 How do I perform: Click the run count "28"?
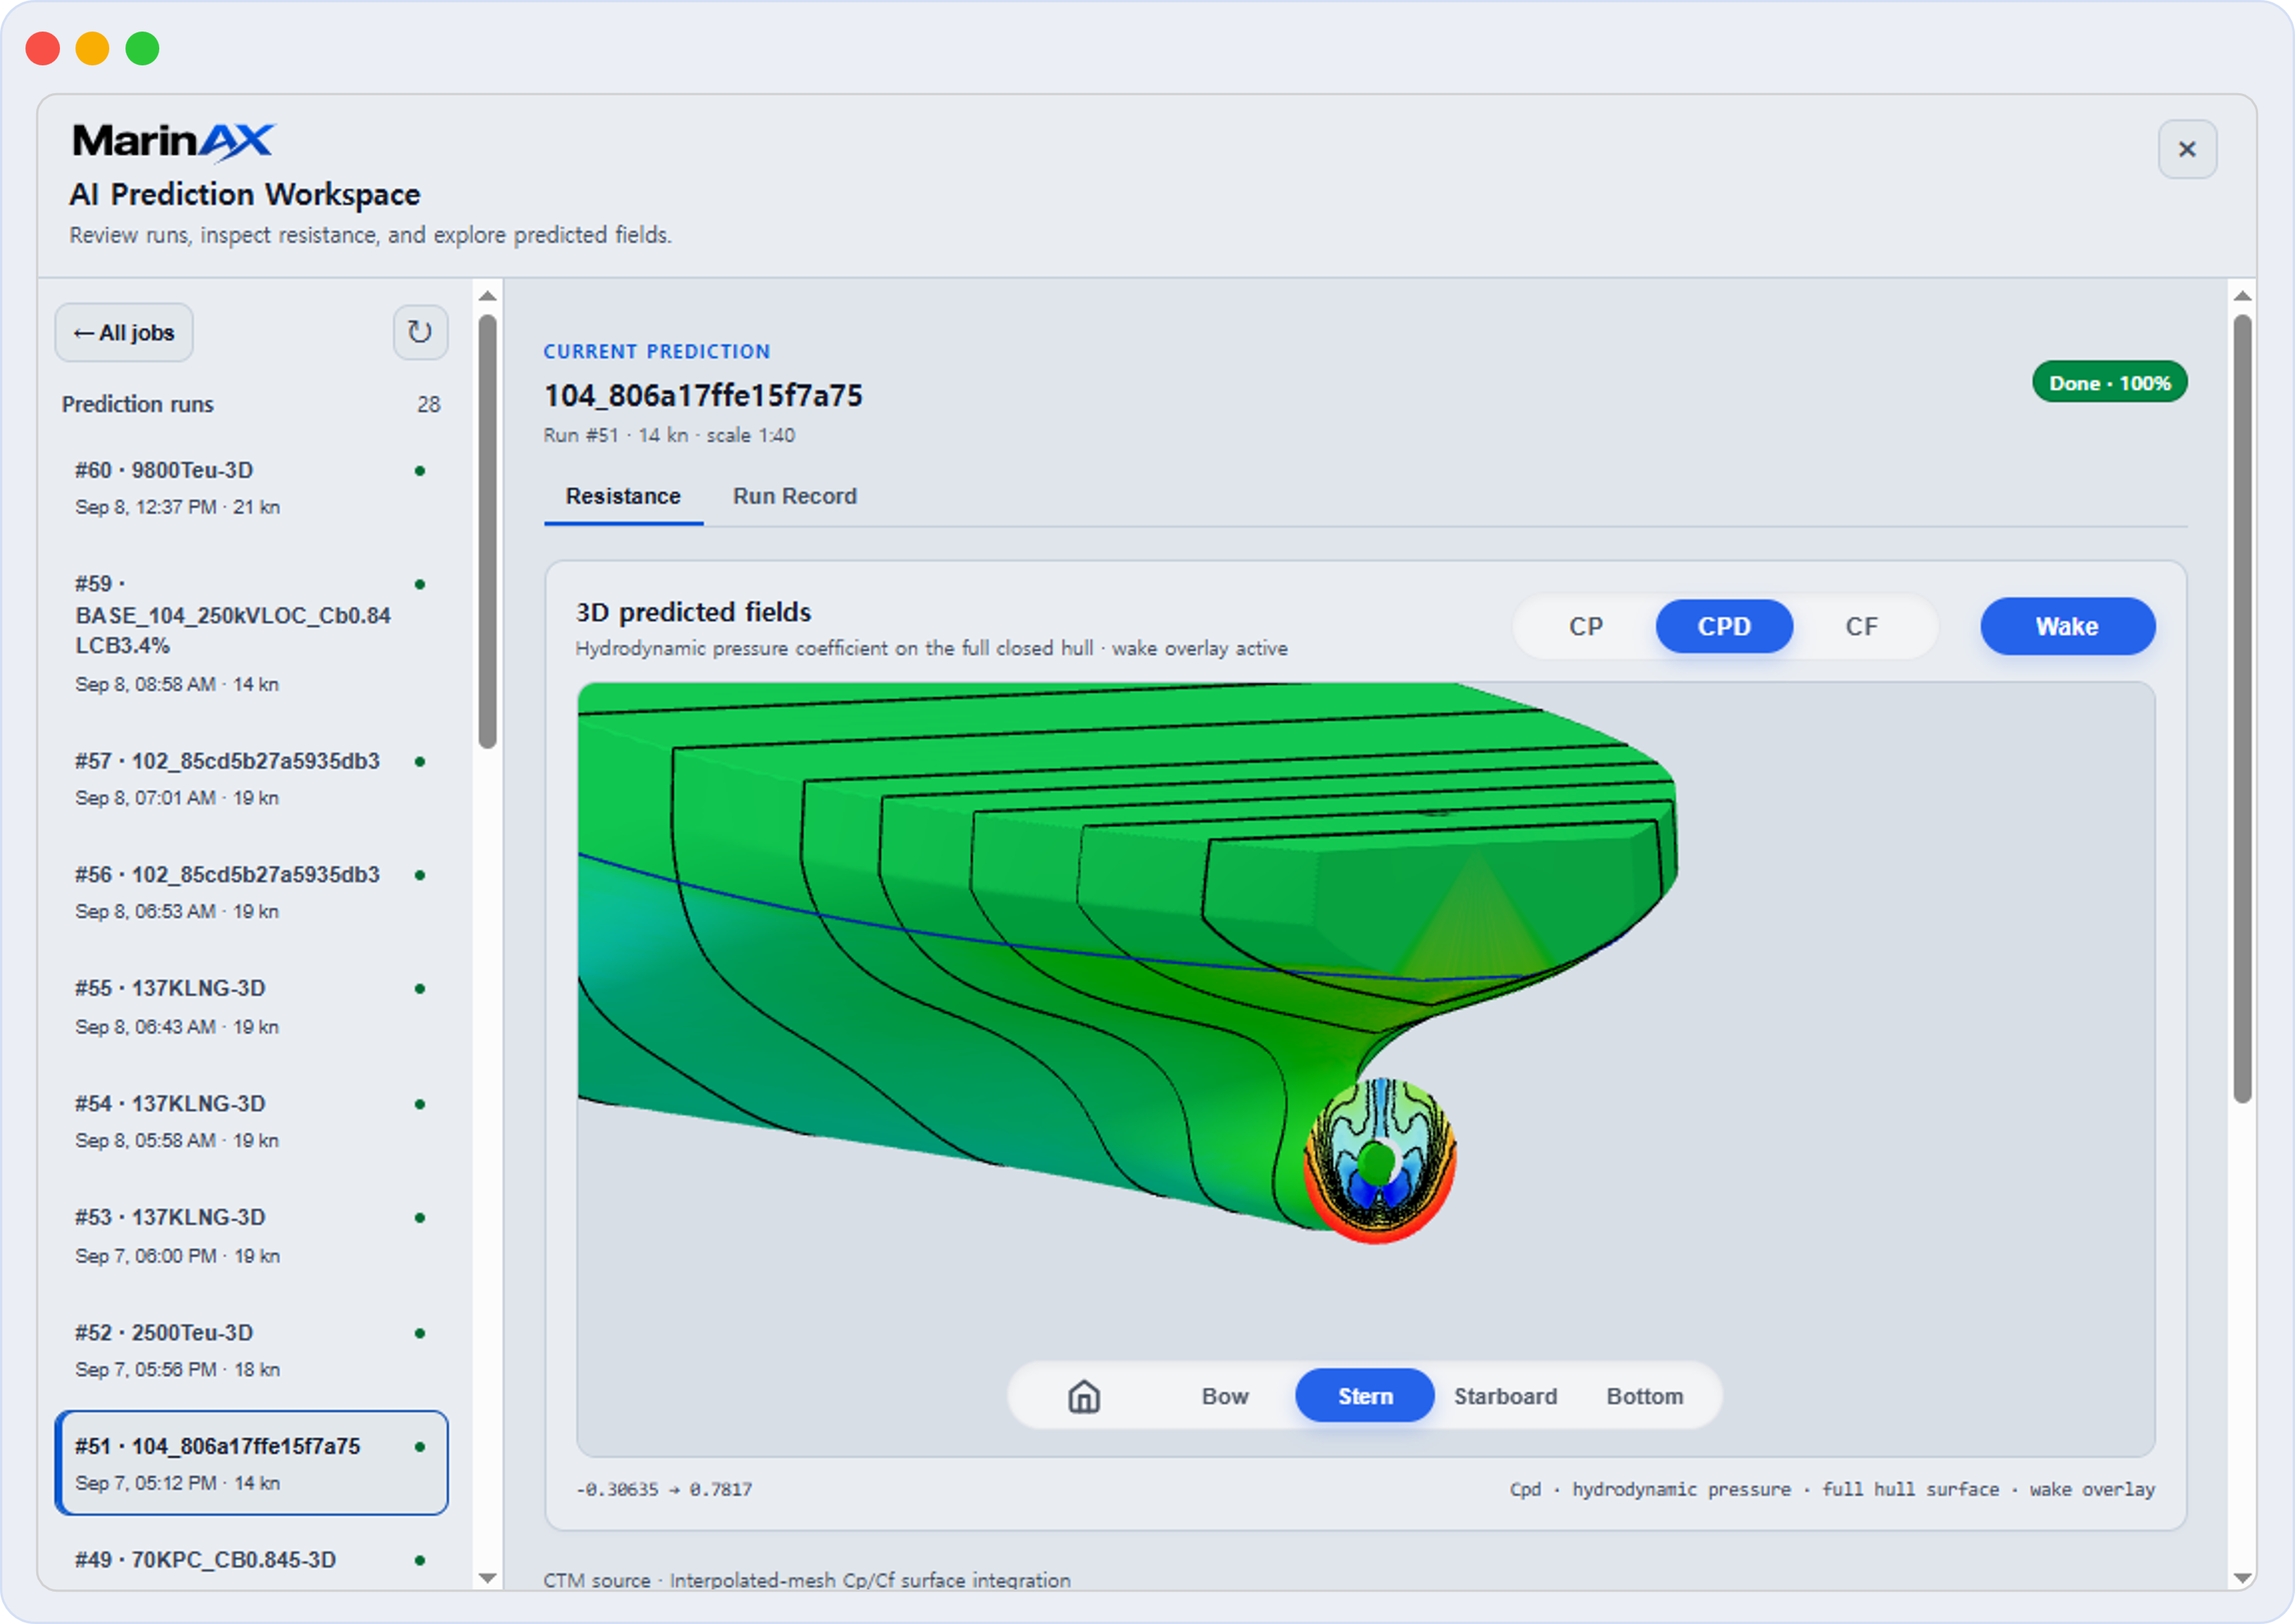coord(428,405)
